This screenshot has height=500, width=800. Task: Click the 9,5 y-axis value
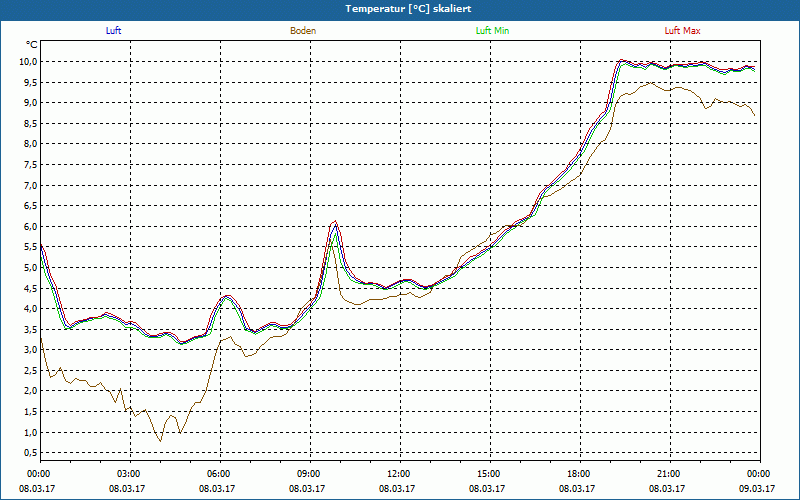[x=31, y=82]
